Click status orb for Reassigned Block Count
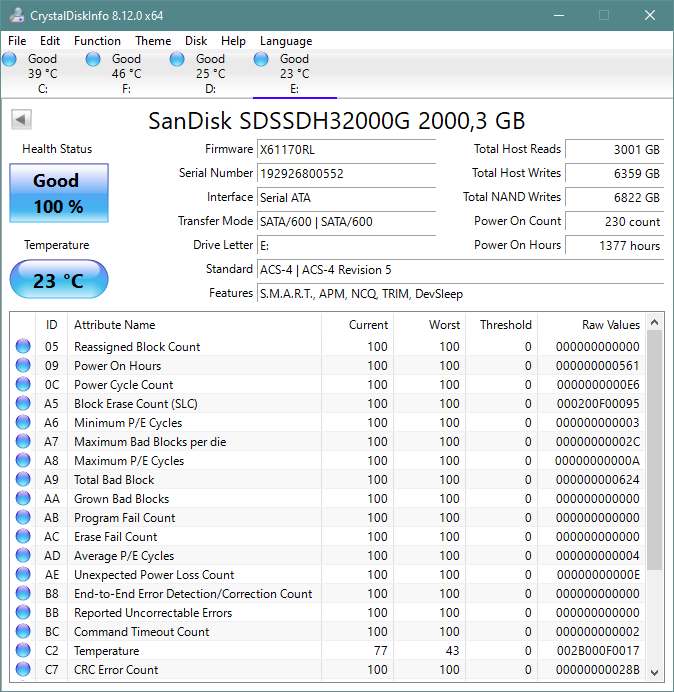The width and height of the screenshot is (674, 692). (23, 346)
